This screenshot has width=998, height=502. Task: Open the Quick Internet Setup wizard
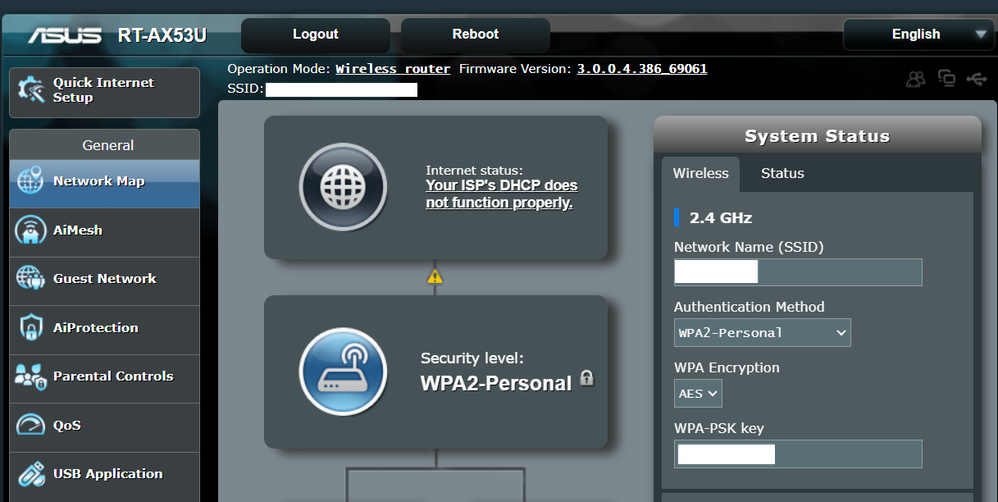[105, 91]
